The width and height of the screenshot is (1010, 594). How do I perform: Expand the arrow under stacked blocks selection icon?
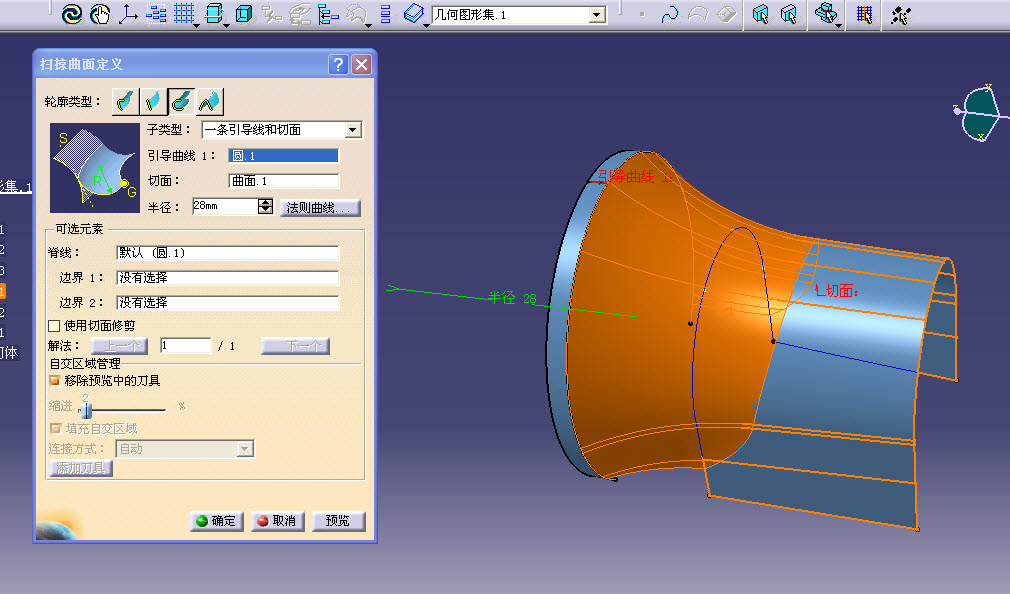pyautogui.click(x=839, y=25)
